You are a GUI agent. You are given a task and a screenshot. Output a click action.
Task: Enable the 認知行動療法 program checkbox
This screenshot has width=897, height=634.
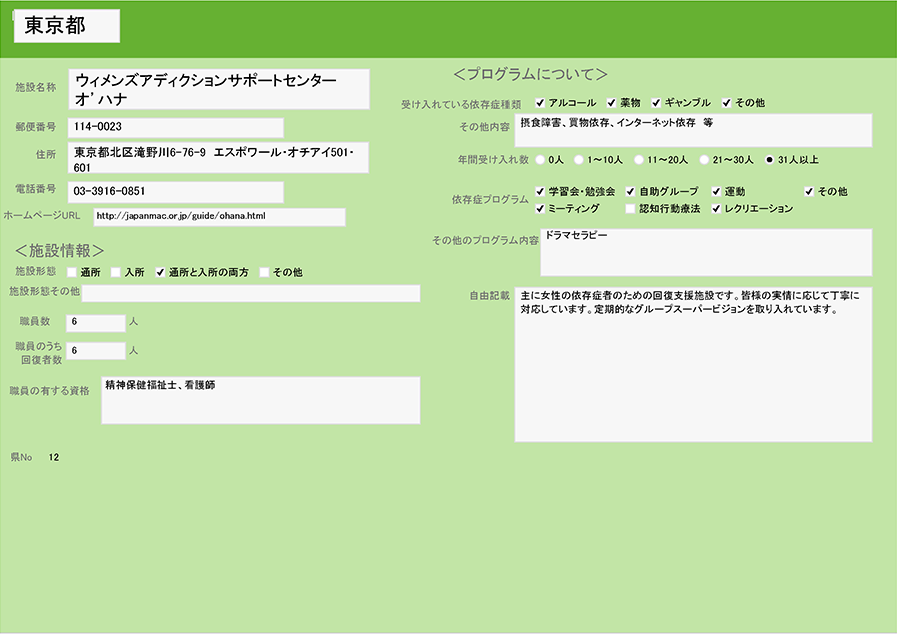[x=630, y=209]
